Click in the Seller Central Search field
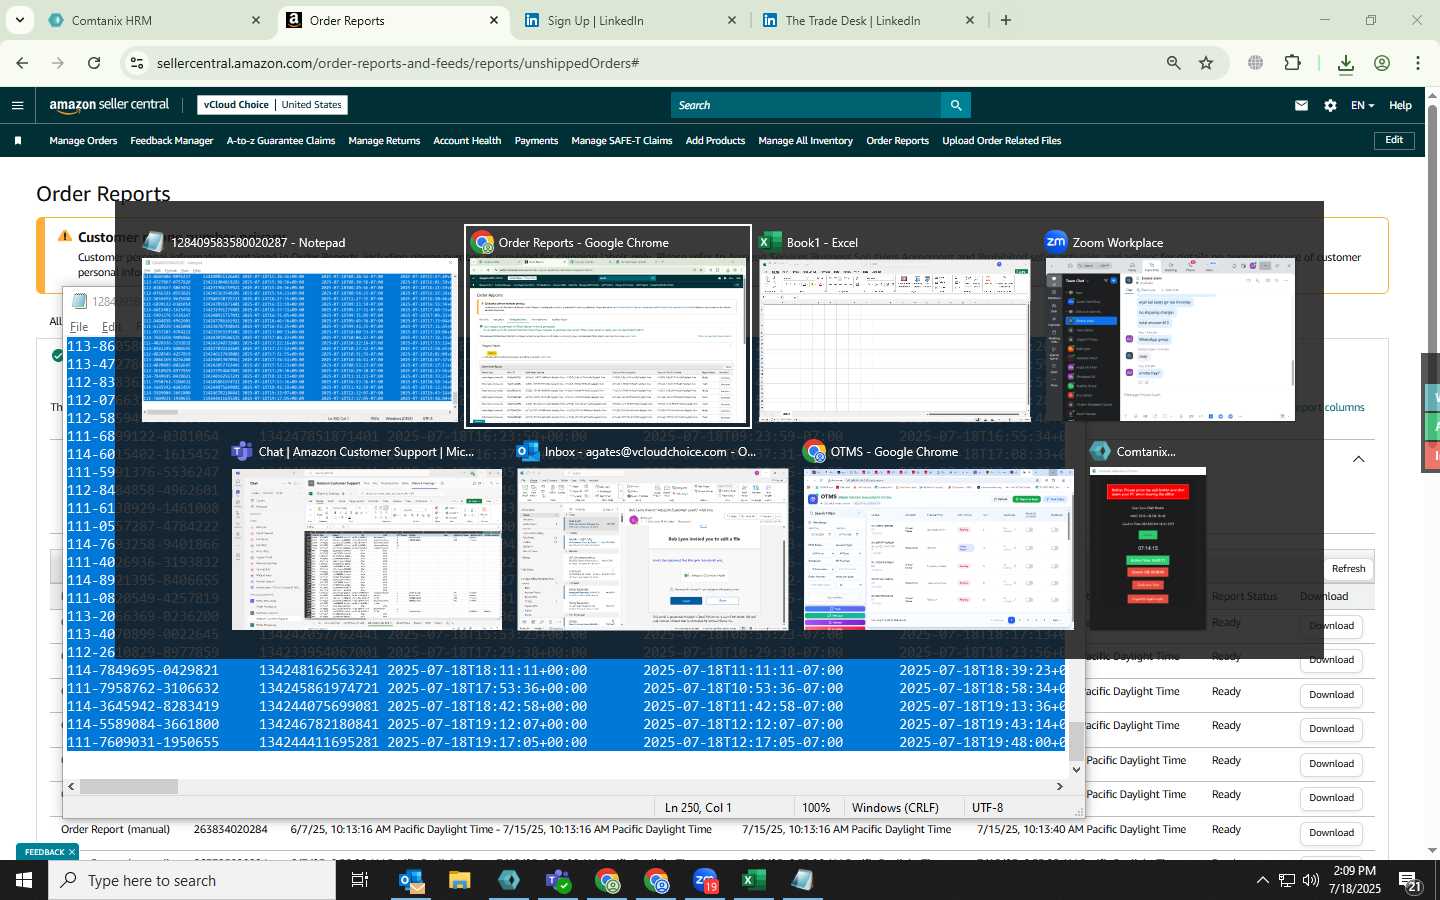 coord(806,105)
